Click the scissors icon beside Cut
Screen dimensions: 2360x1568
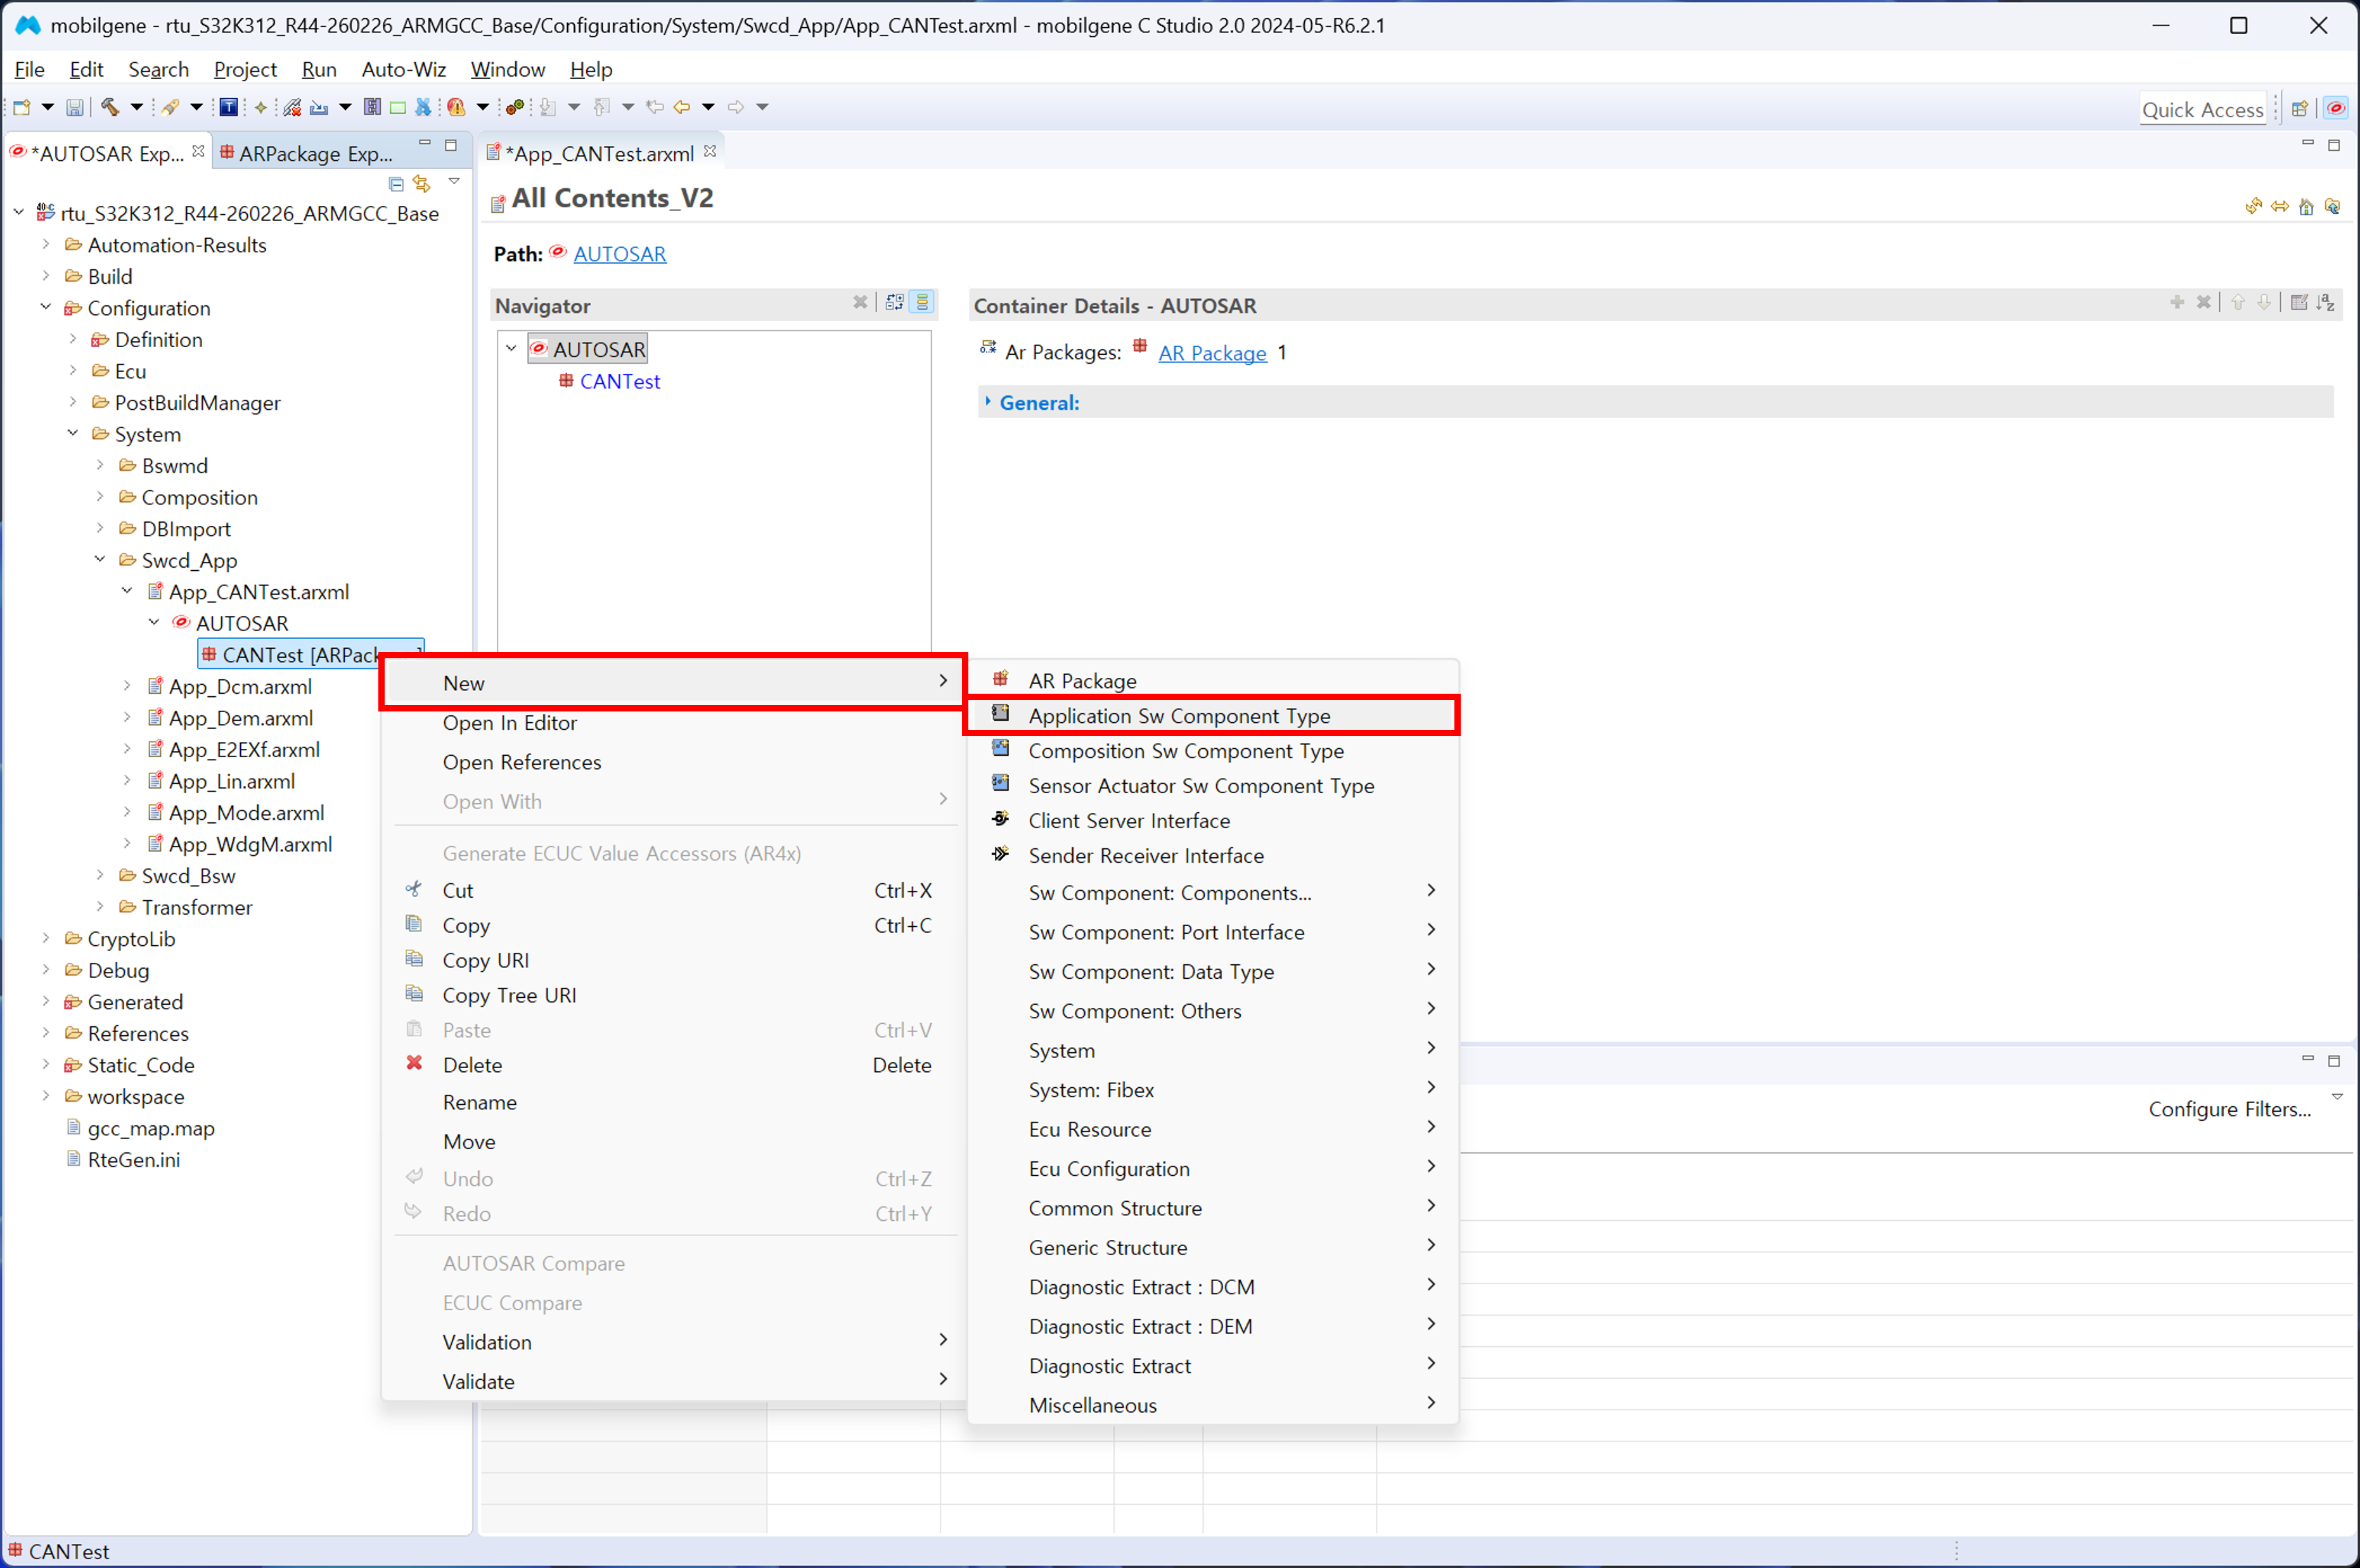point(414,889)
